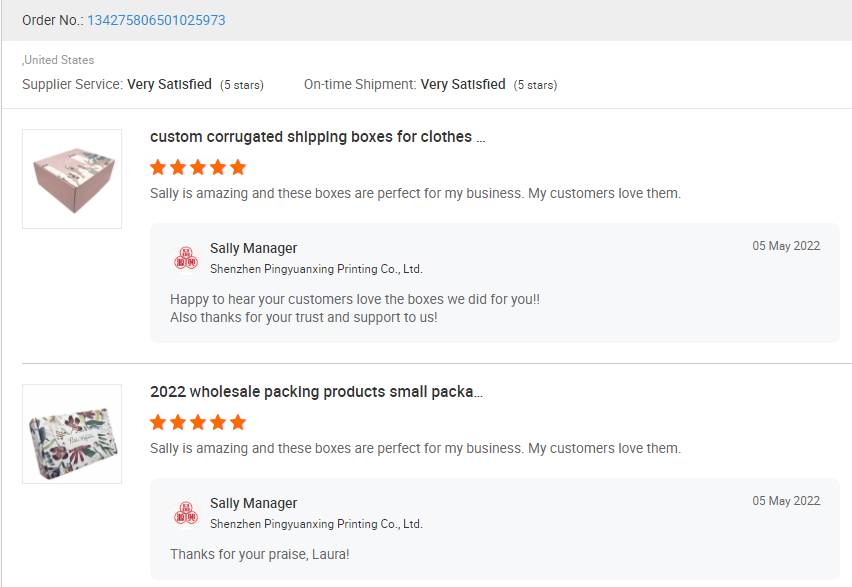The height and width of the screenshot is (587, 852).
Task: Open Shenzhen Pingyuanxing Printing link in corrugated boxes reply
Action: [316, 269]
